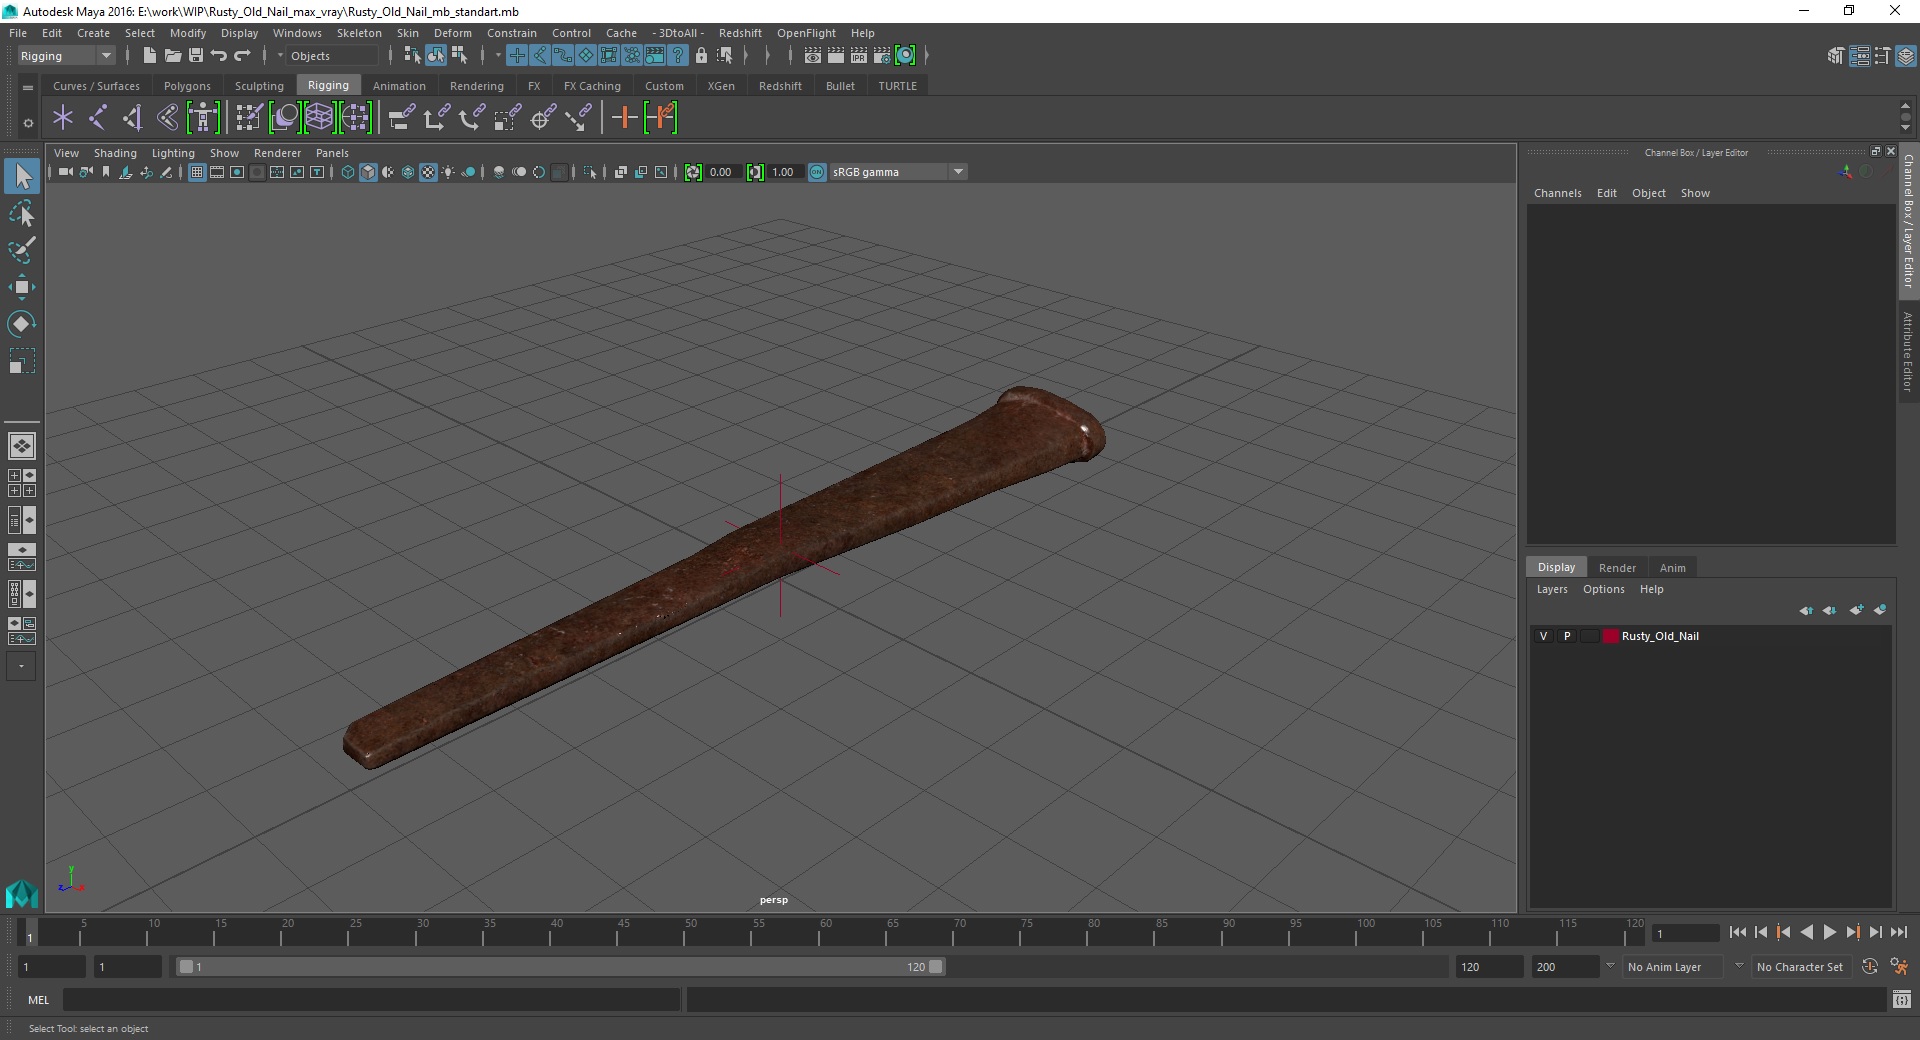
Task: Click the IK Handle shelf icon
Action: 132,118
